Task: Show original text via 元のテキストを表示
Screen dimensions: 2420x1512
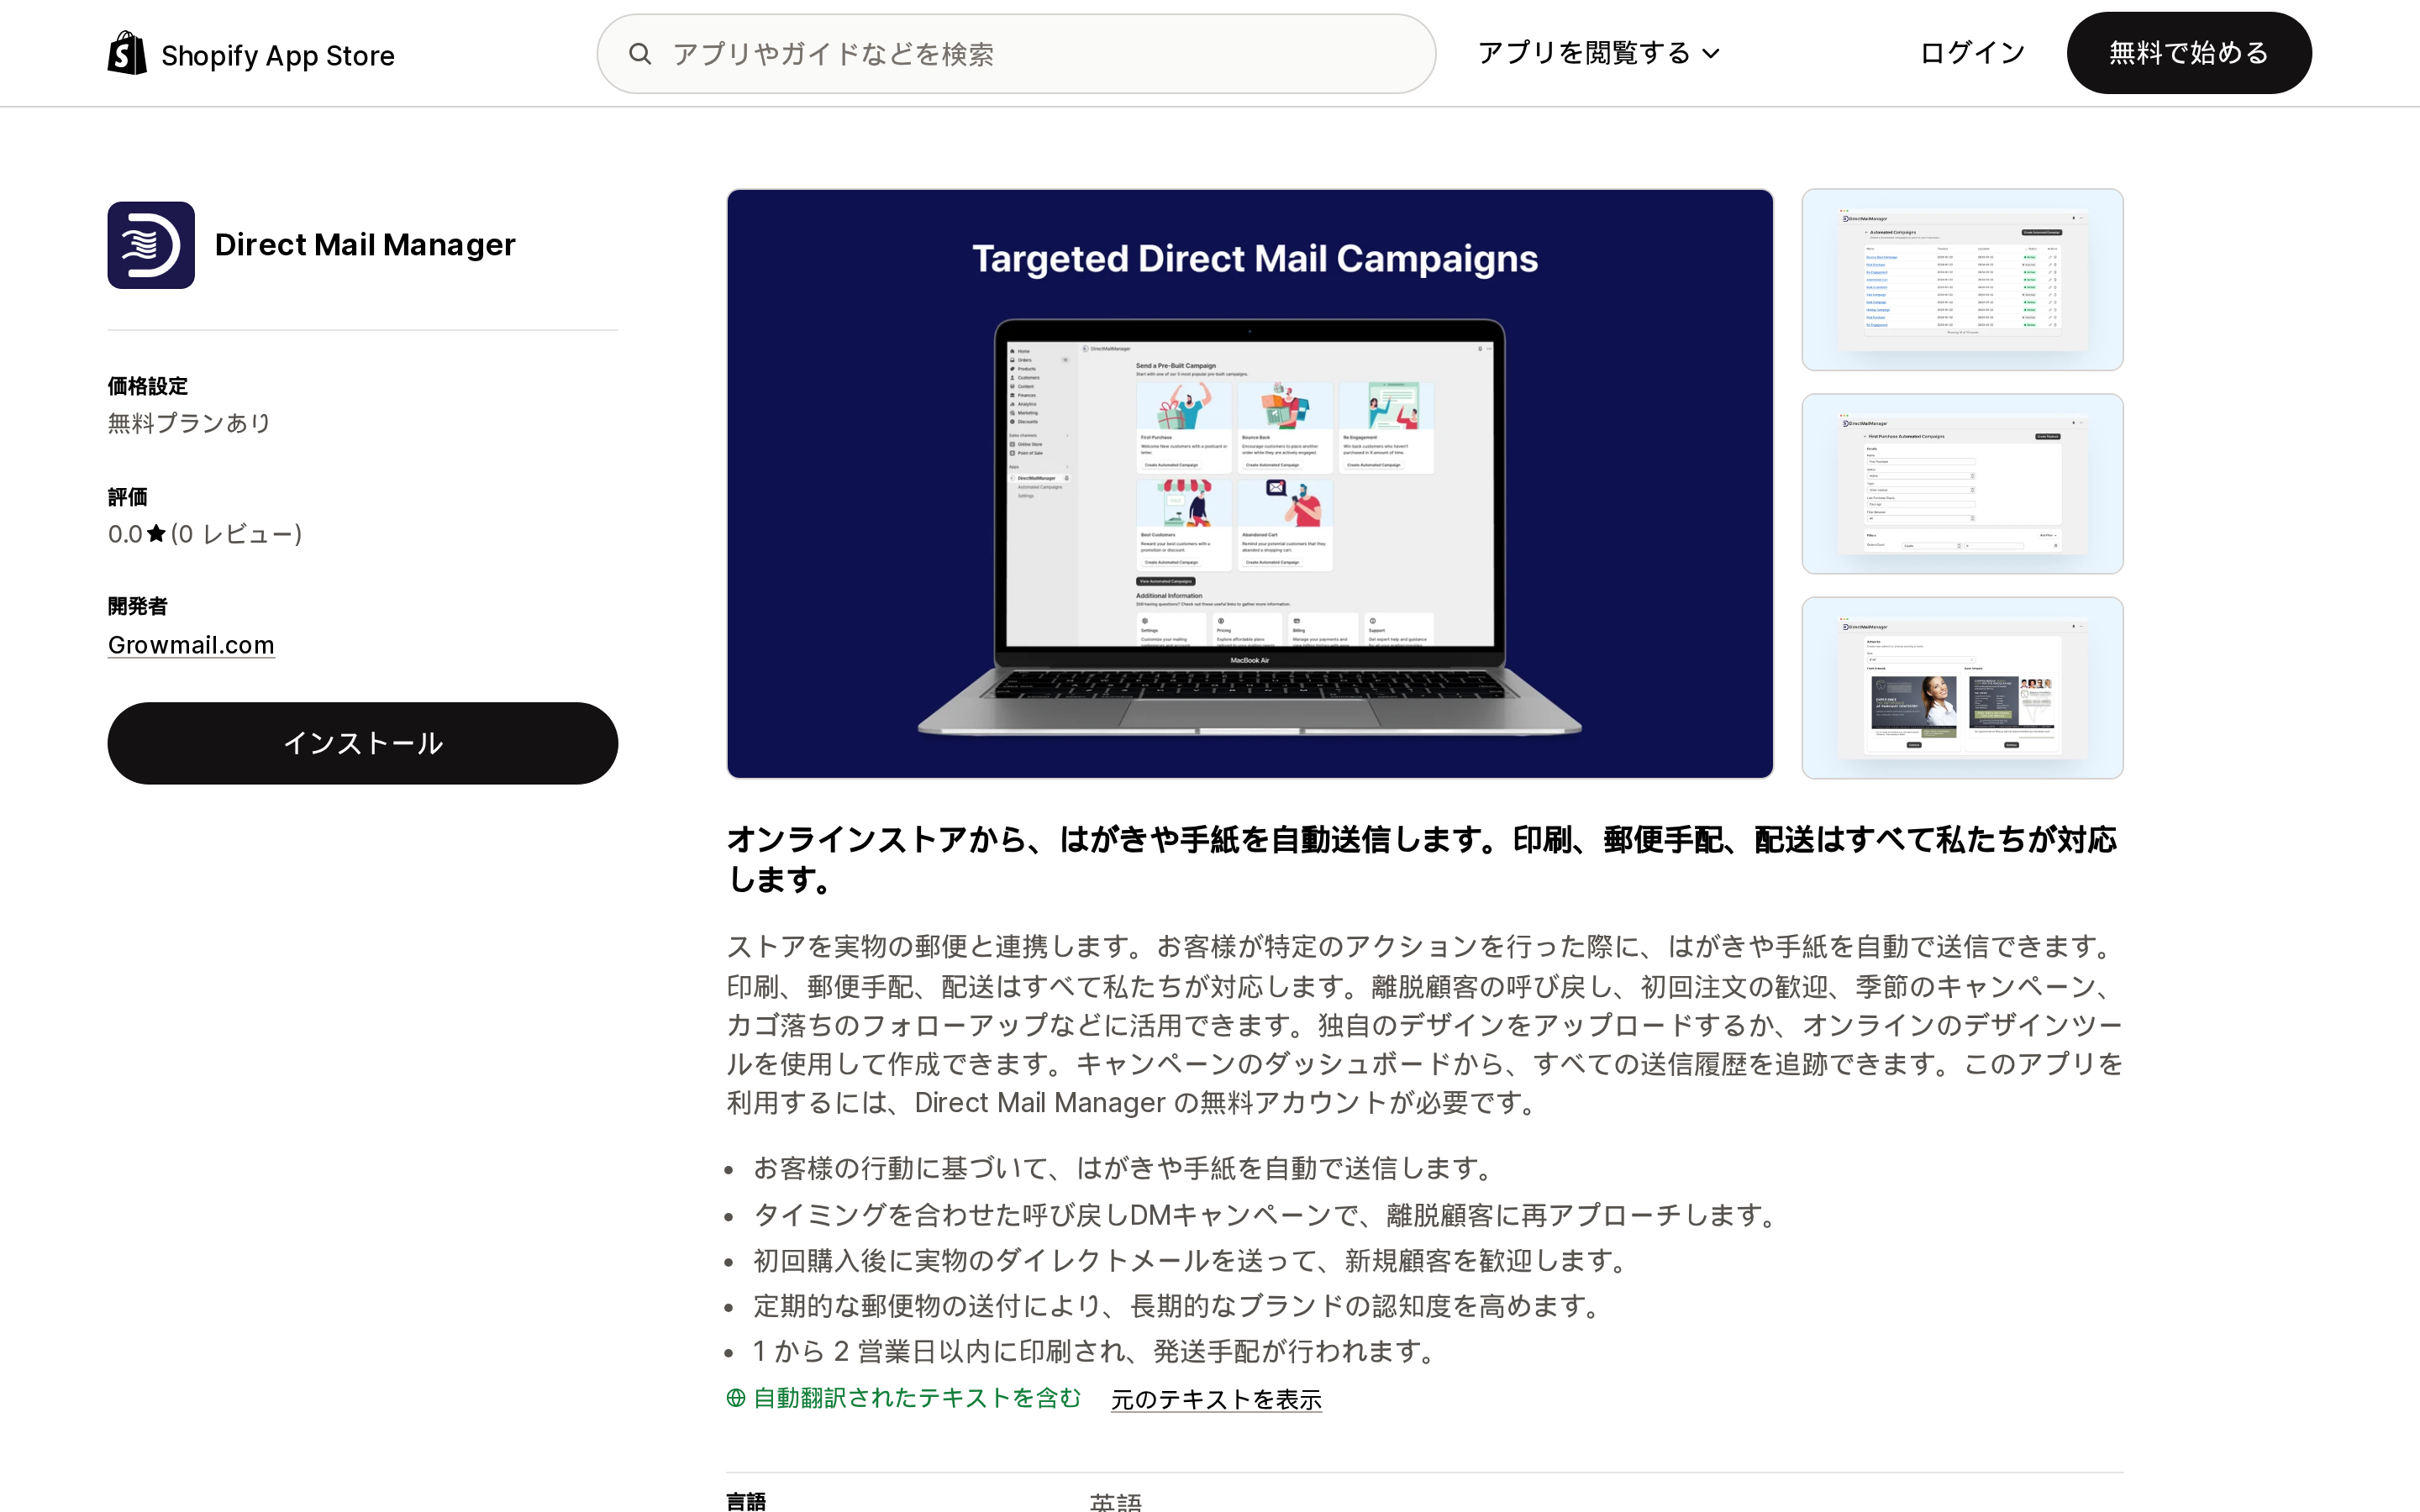Action: (x=1216, y=1399)
